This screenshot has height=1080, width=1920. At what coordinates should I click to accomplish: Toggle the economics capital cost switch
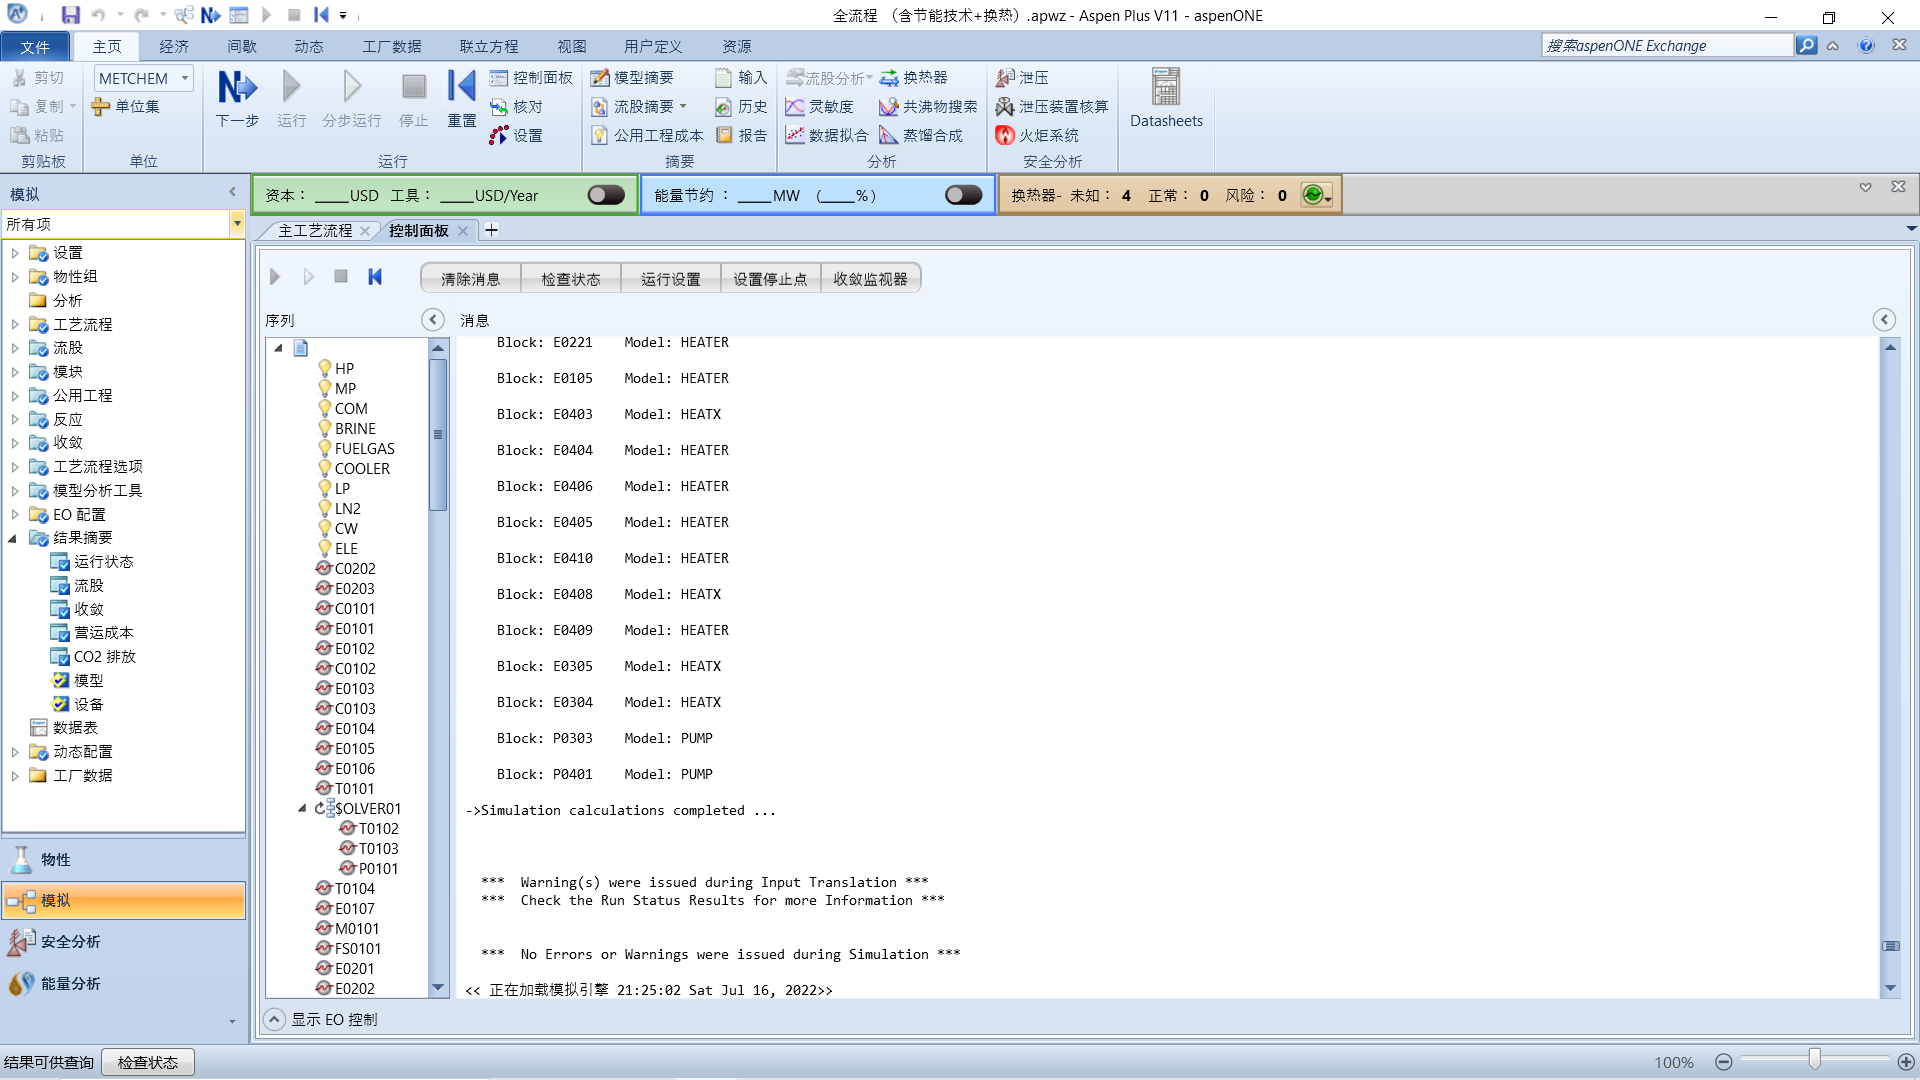point(606,195)
